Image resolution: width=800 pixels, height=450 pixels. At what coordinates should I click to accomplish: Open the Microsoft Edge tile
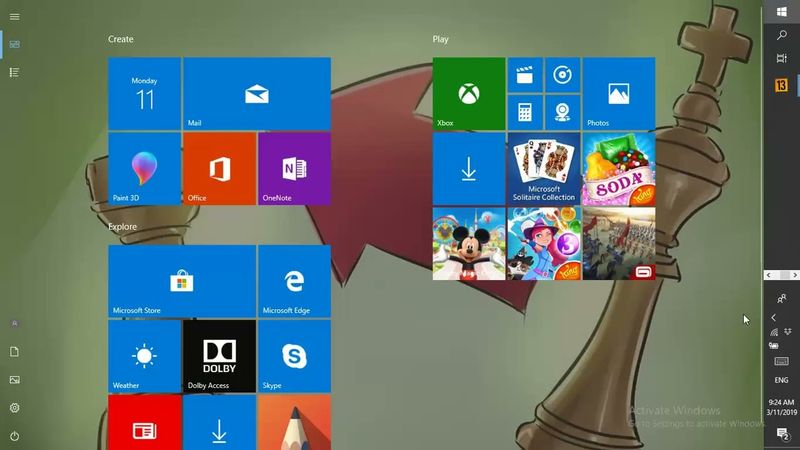click(x=294, y=281)
